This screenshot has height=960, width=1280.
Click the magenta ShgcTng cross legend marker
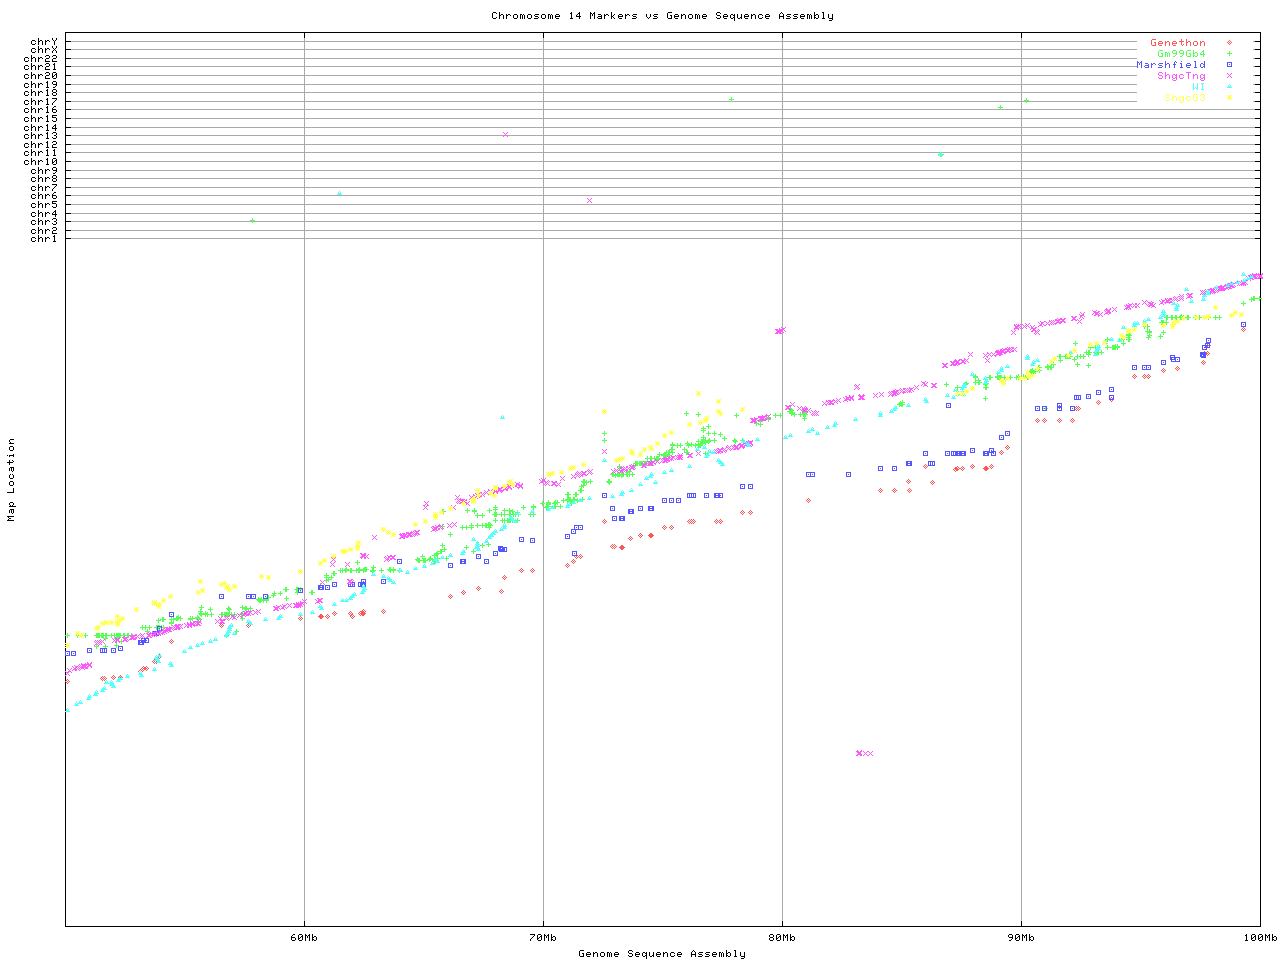pos(1229,76)
